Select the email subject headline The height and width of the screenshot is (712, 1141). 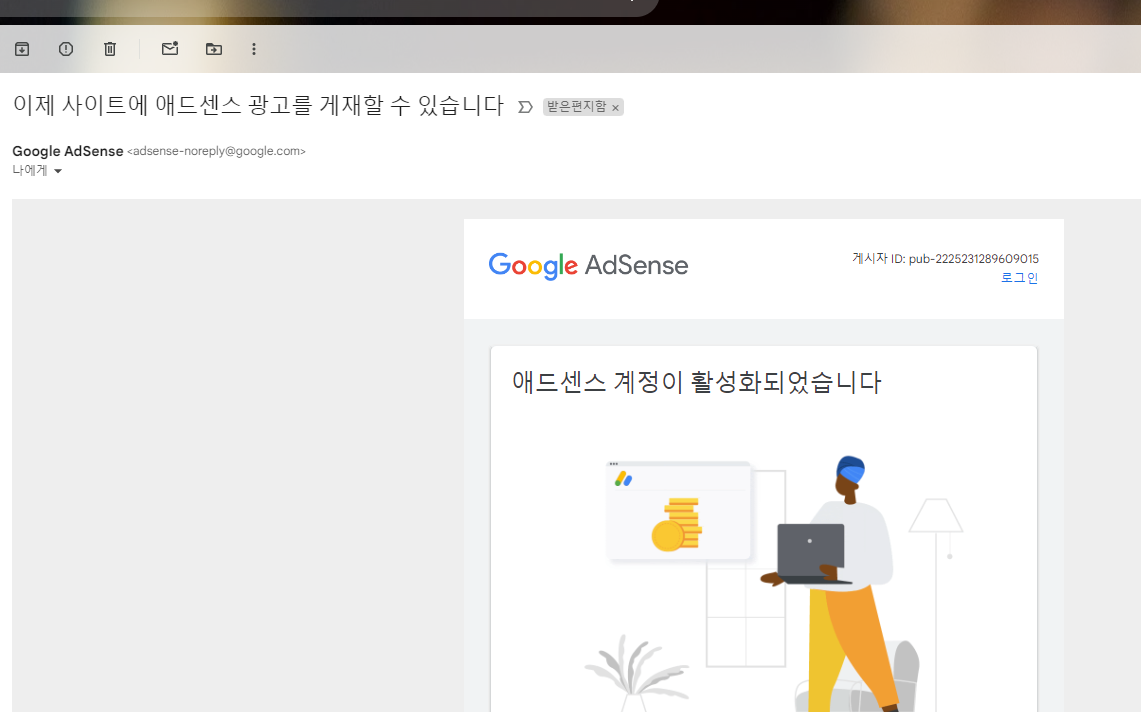(257, 106)
